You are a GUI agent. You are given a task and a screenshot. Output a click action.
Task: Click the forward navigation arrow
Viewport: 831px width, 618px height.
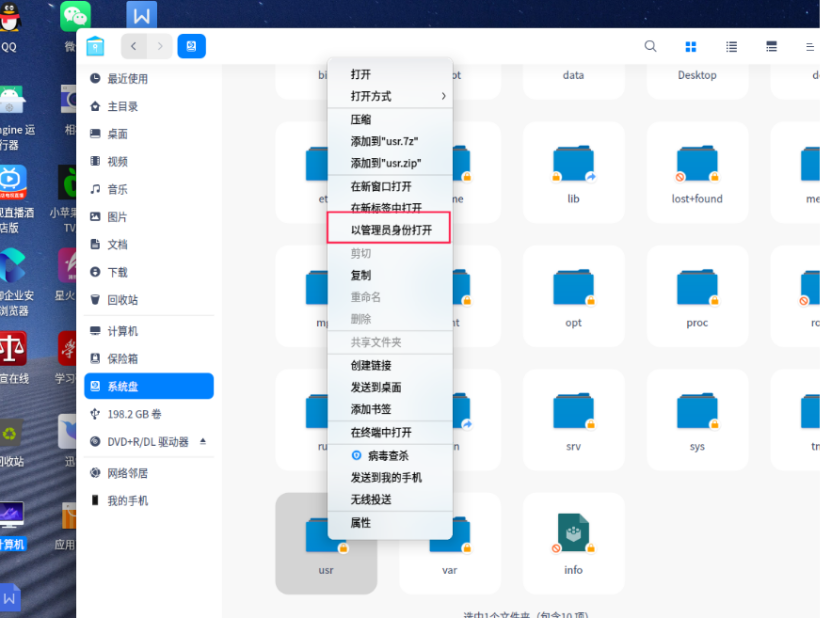click(x=159, y=46)
